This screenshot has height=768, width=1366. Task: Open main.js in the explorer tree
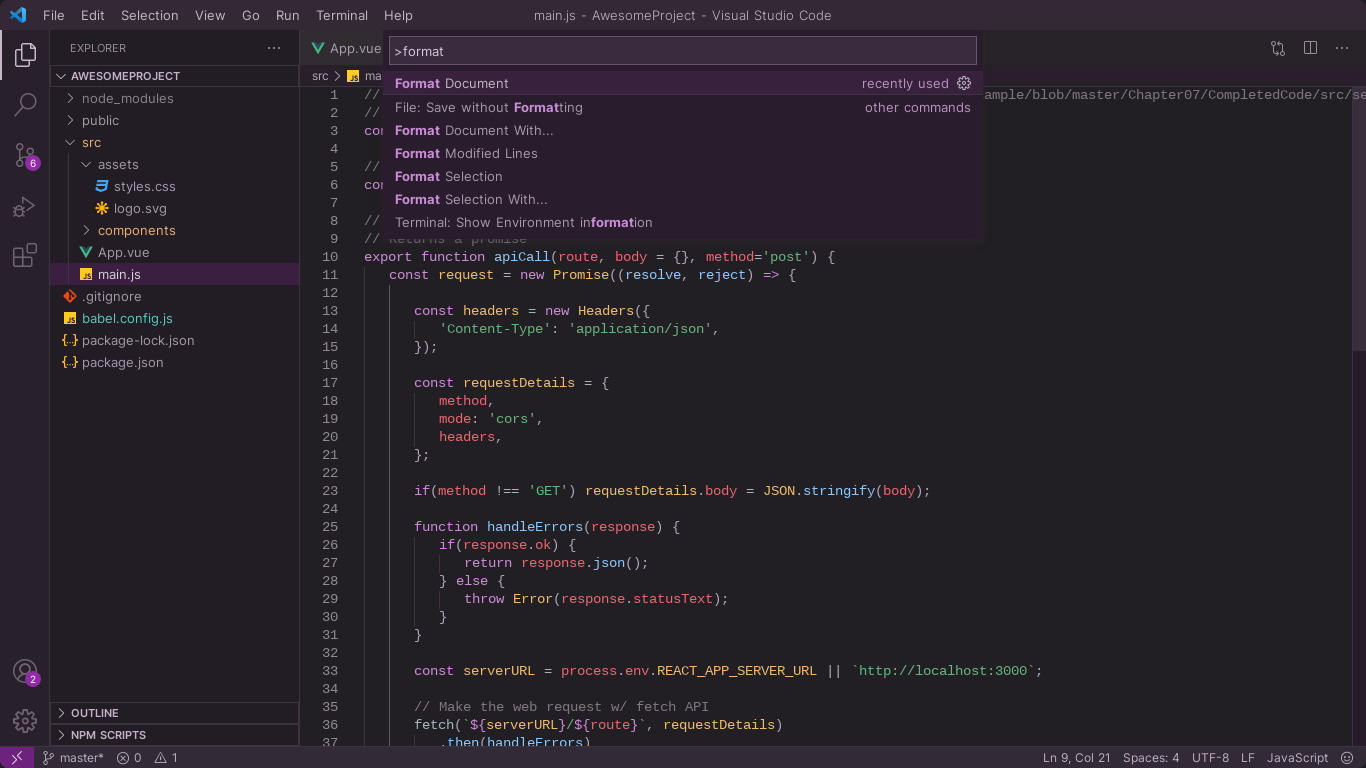(x=174, y=274)
